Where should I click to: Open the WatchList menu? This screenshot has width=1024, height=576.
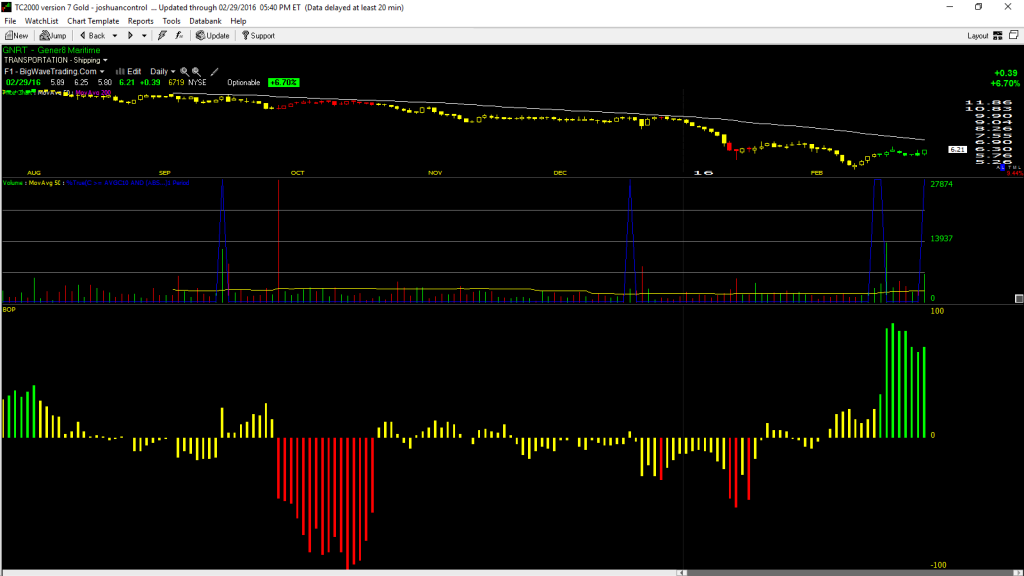point(41,21)
